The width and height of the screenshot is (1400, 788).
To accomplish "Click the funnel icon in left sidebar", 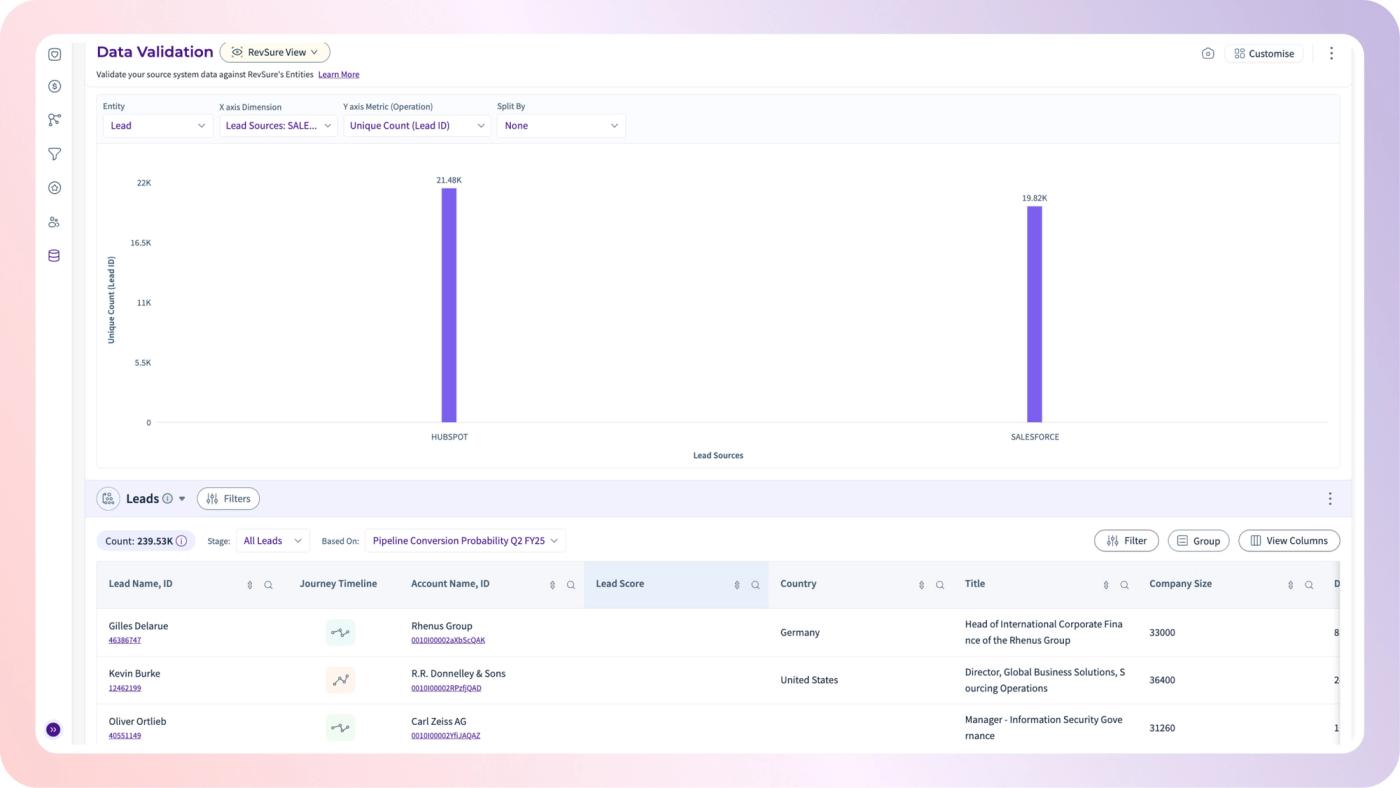I will coord(54,154).
